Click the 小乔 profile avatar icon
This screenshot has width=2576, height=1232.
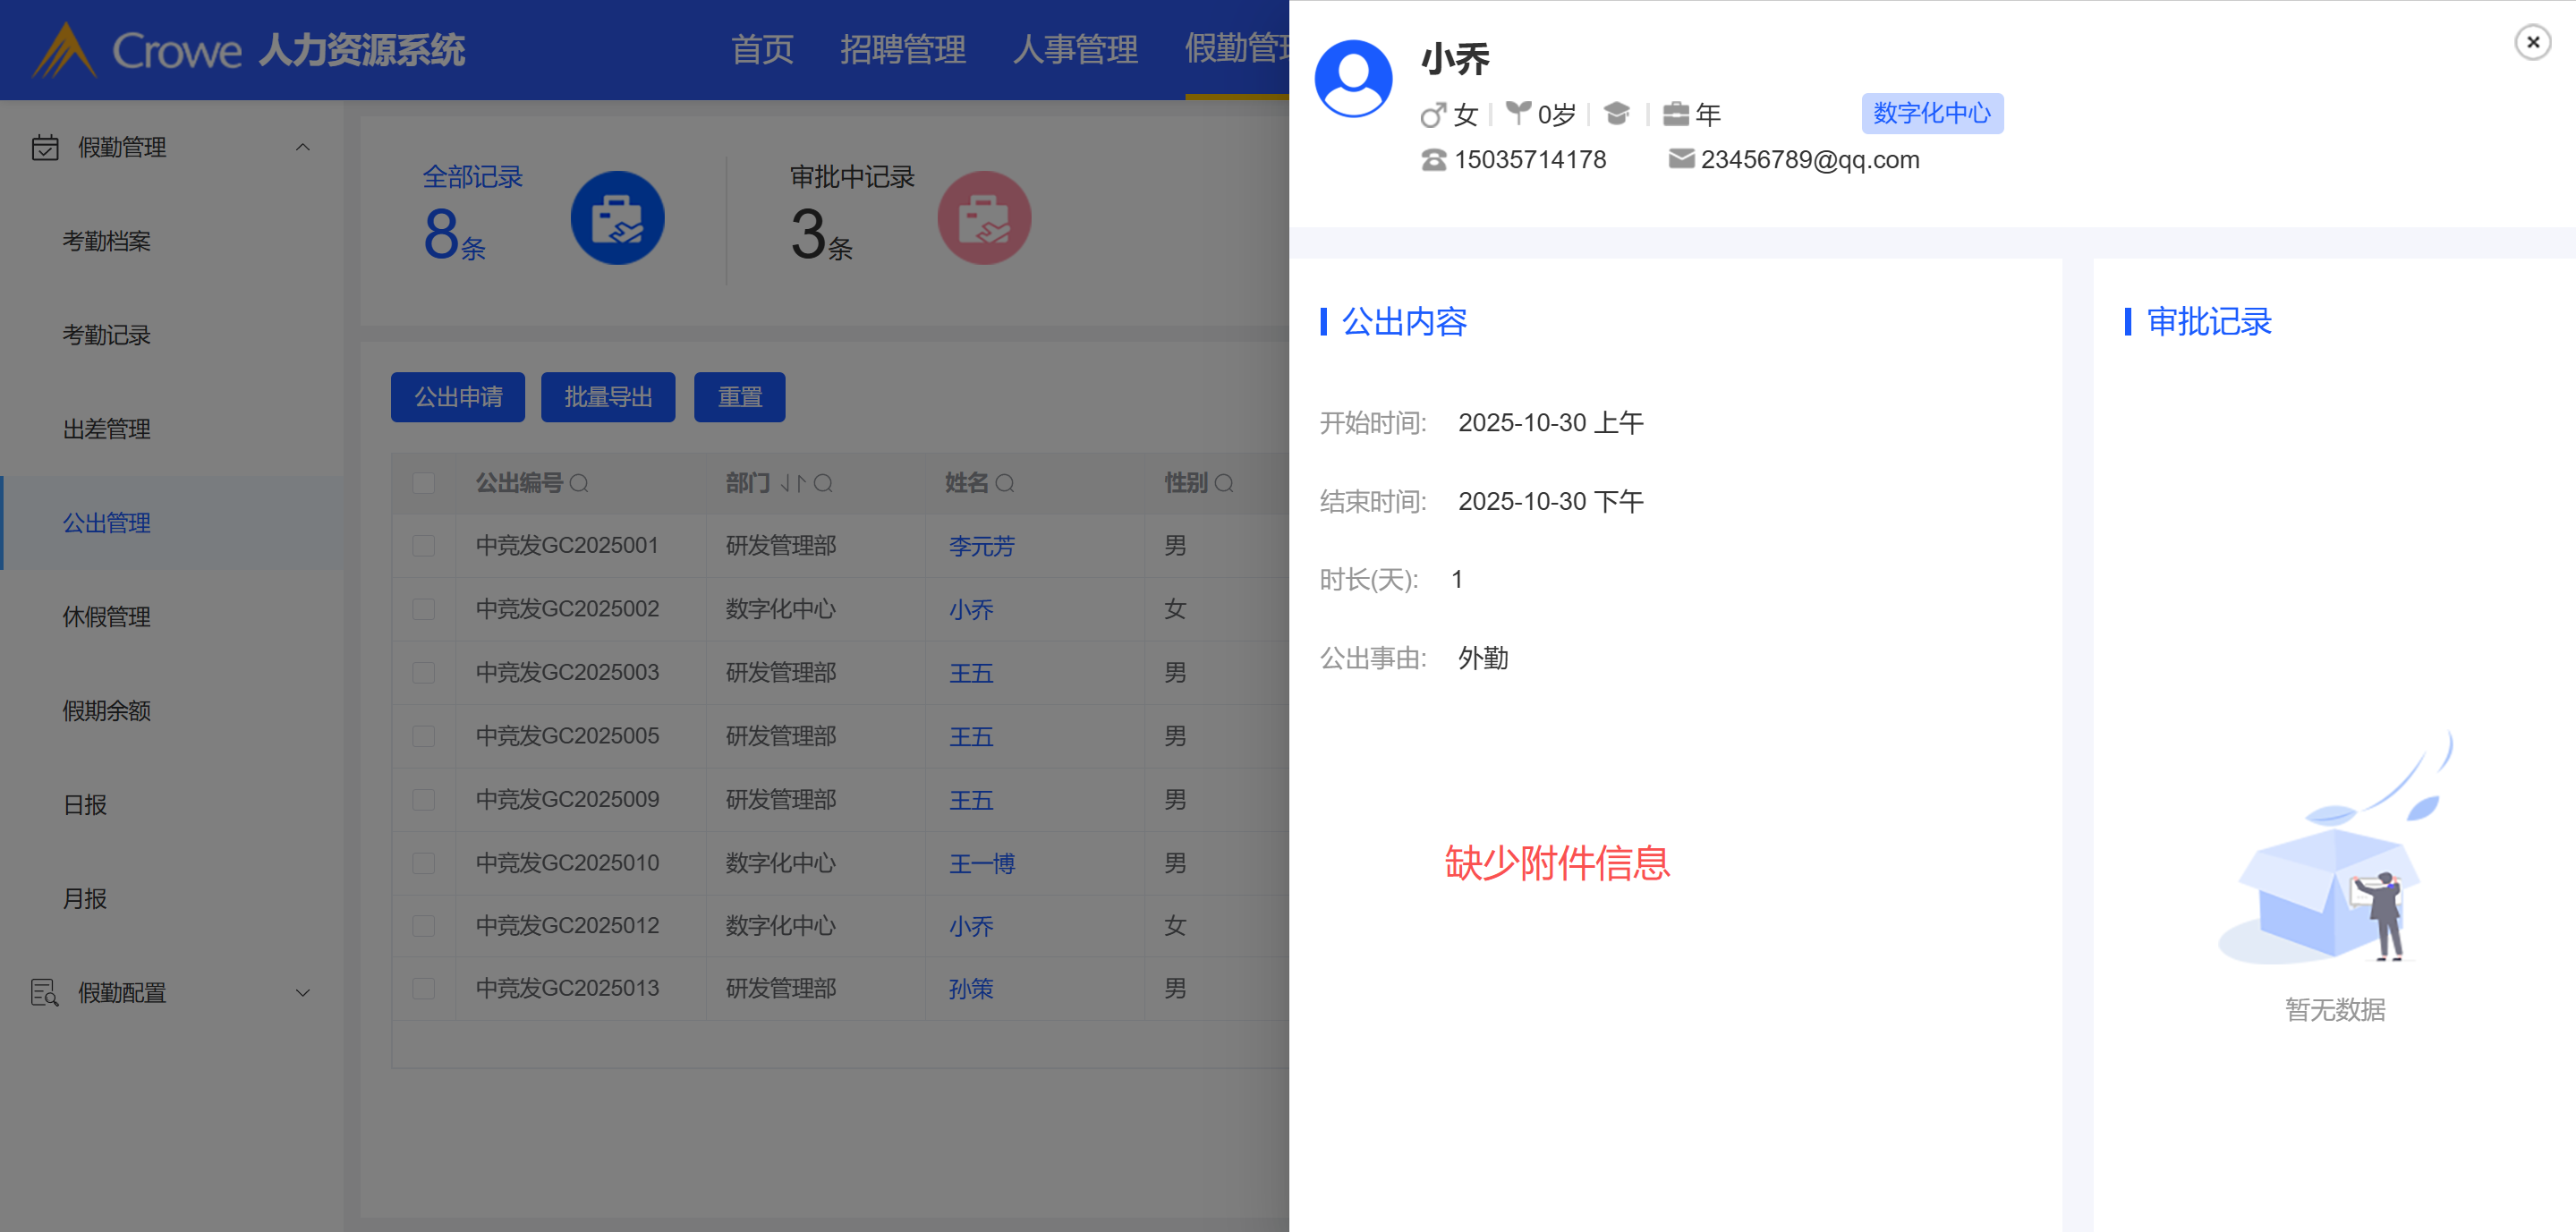tap(1353, 79)
